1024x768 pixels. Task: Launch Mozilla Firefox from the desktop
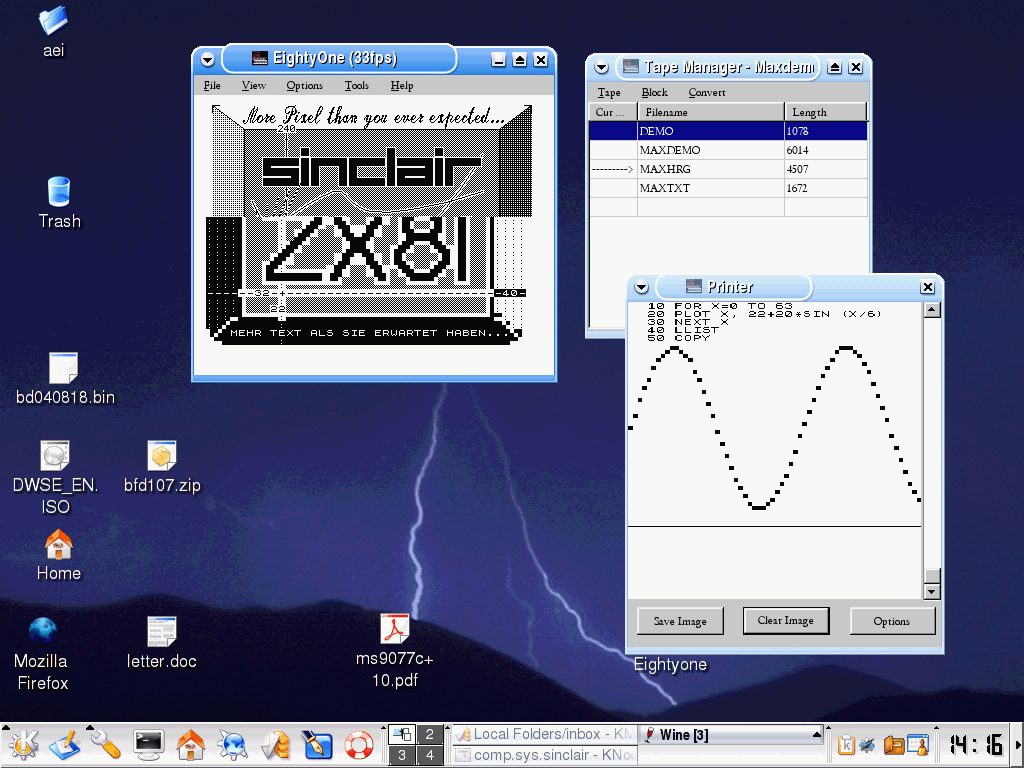[x=43, y=631]
